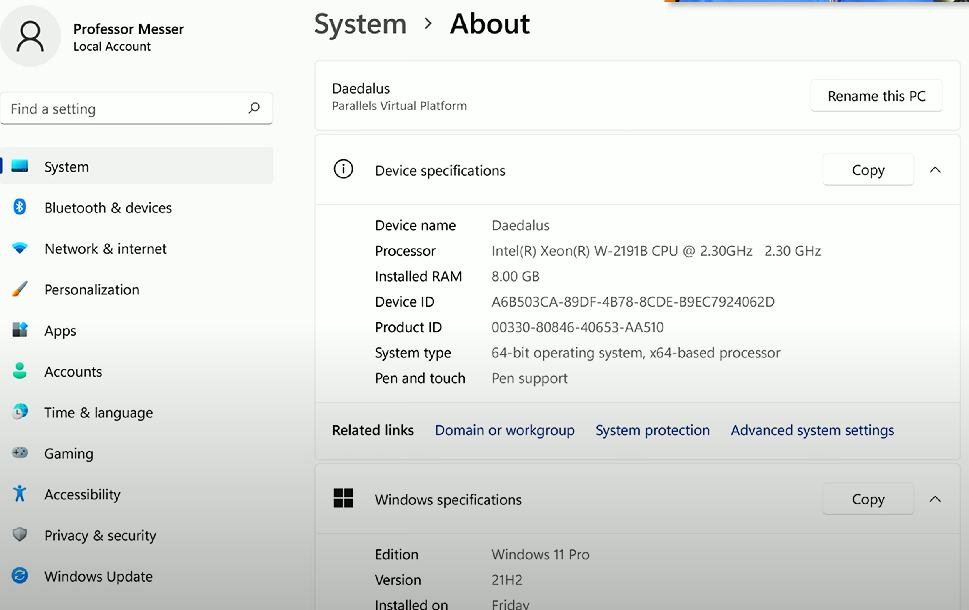The image size is (969, 610).
Task: Click the Parallels Virtual Platform text
Action: (x=399, y=106)
